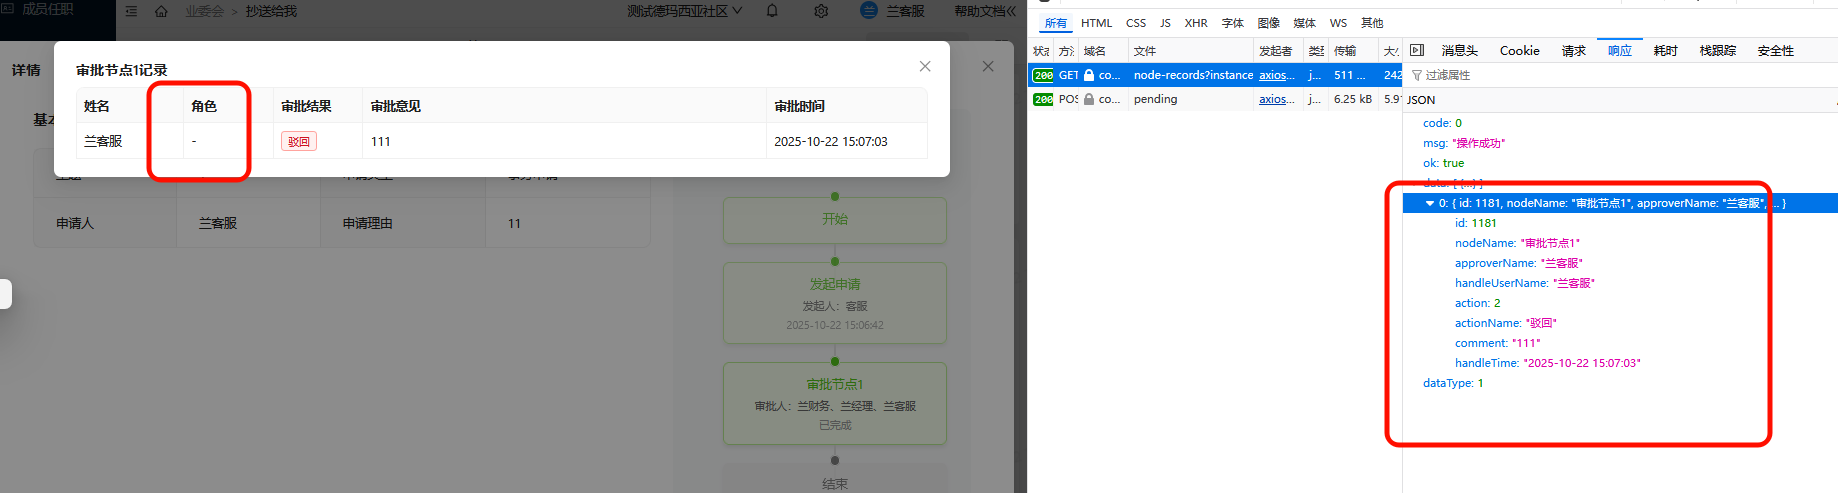This screenshot has width=1838, height=493.
Task: Click the 抄送给我 breadcrumb
Action: pyautogui.click(x=271, y=11)
